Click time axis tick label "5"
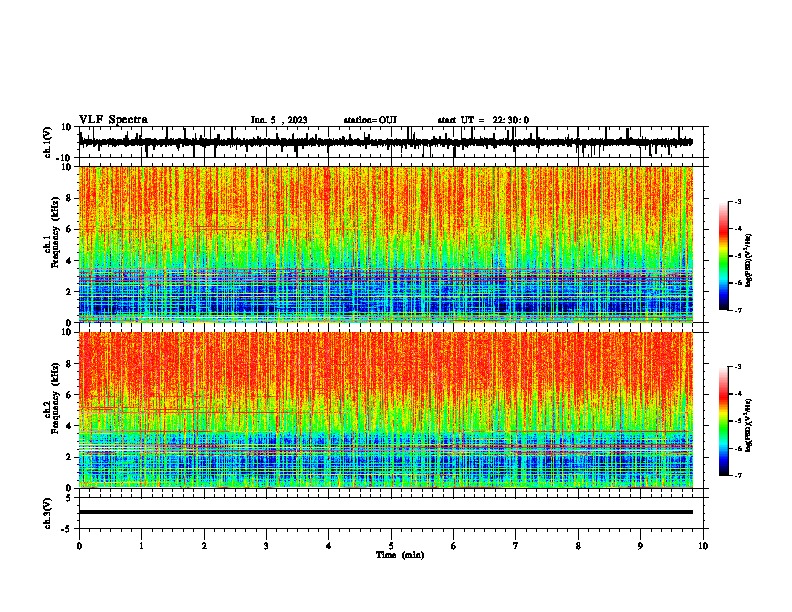This screenshot has width=792, height=612. pos(391,546)
